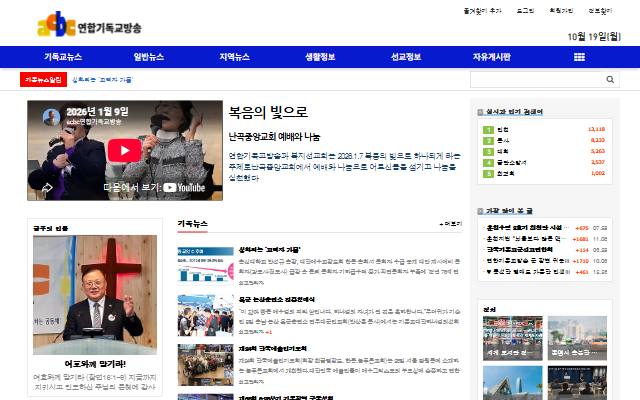Open the 선교정보 menu
640x400 pixels.
pos(406,57)
